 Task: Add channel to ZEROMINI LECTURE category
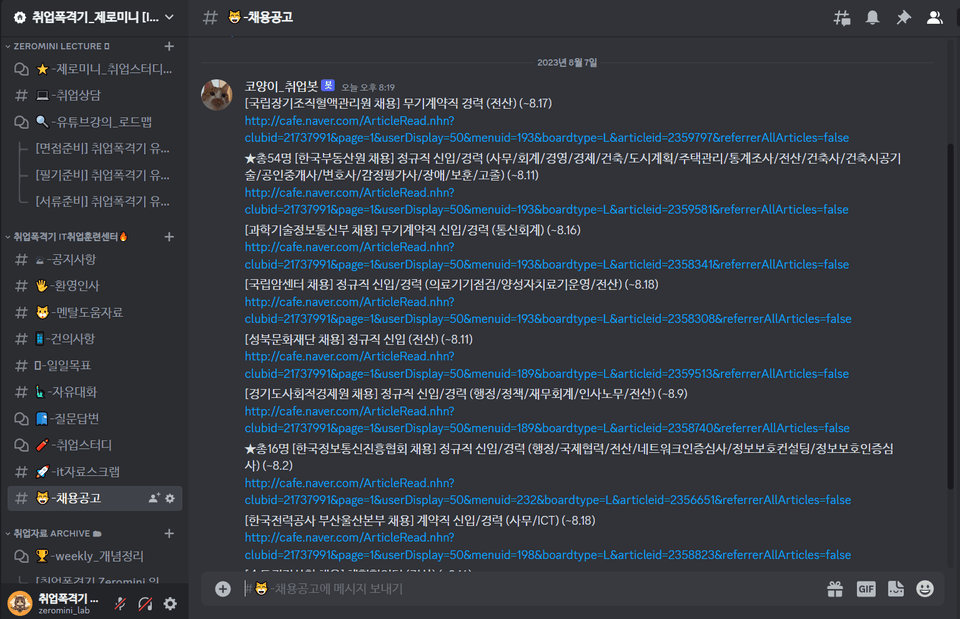click(x=170, y=46)
